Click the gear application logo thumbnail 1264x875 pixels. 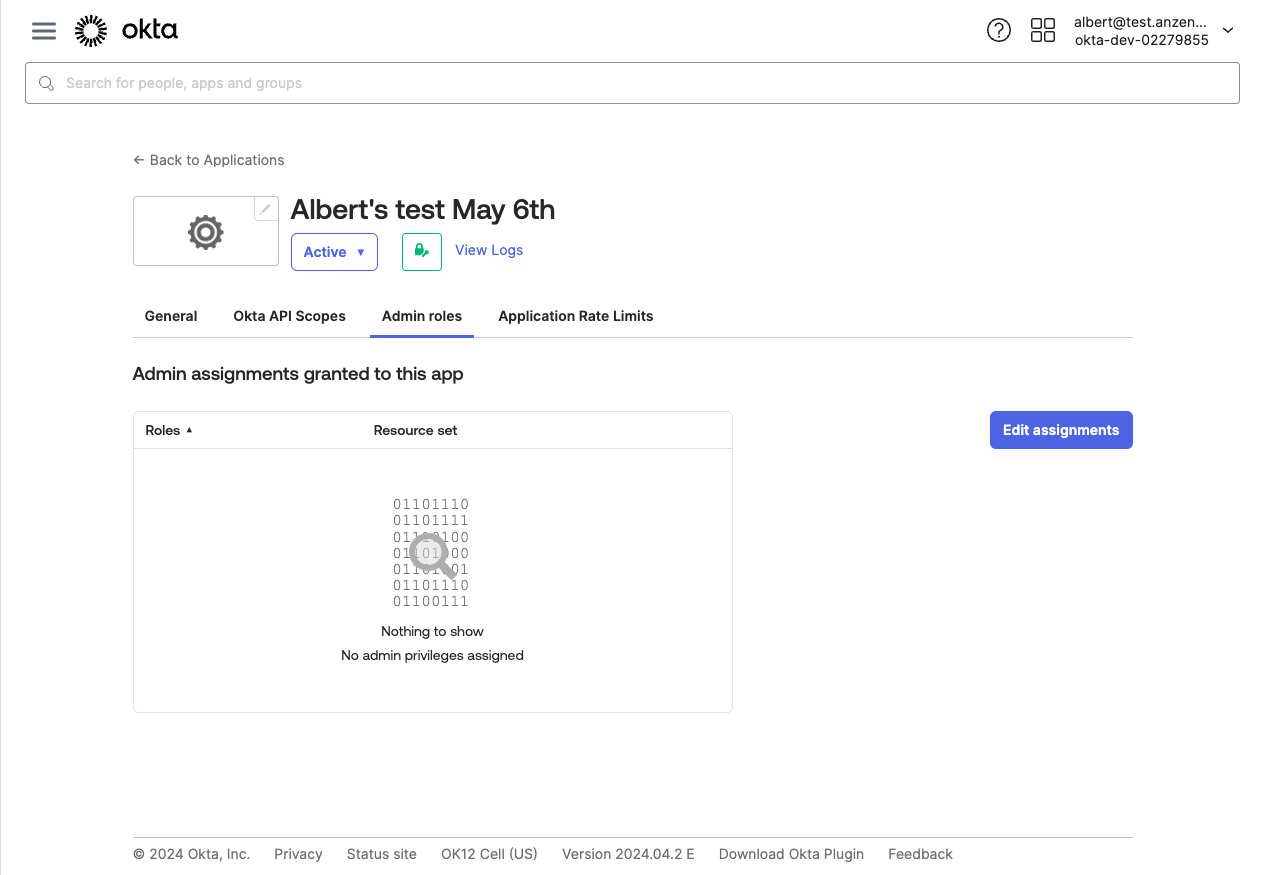tap(205, 232)
